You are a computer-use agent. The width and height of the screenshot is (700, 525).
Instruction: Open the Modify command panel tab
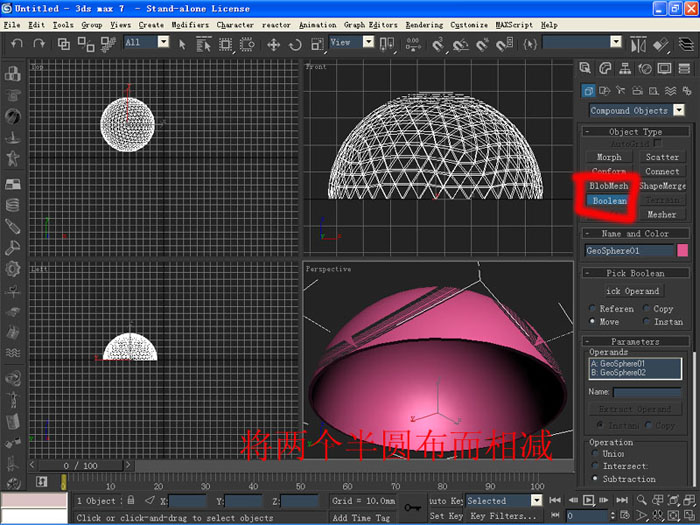605,68
